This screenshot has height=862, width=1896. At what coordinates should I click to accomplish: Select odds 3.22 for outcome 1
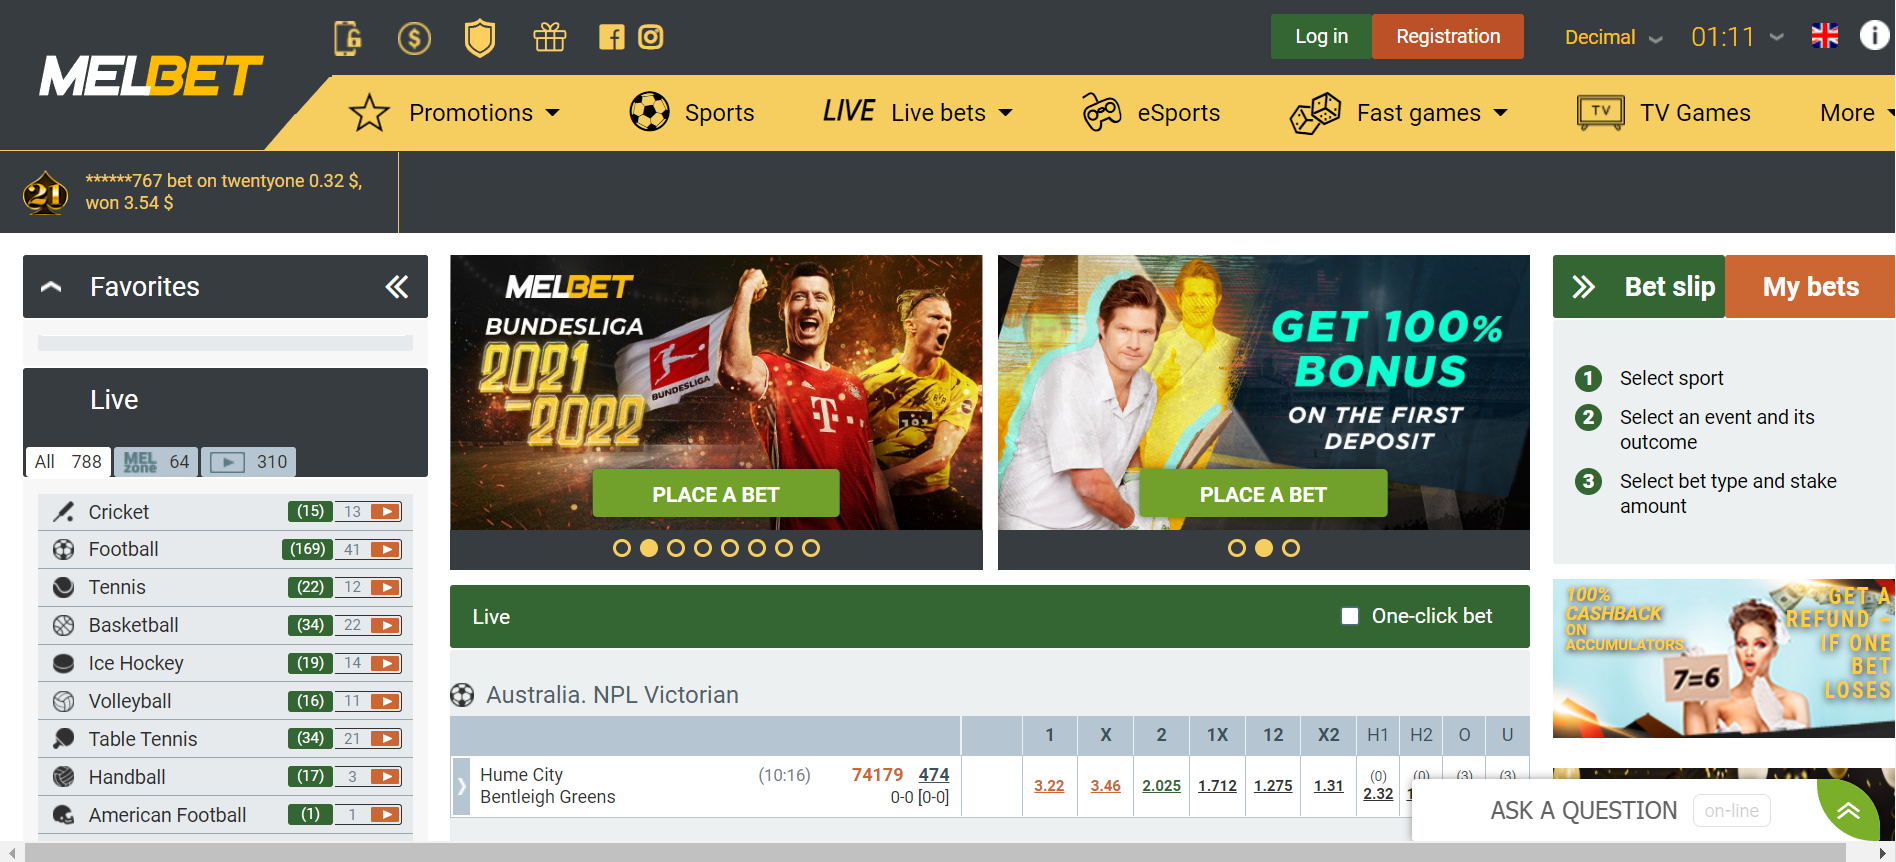click(1049, 786)
